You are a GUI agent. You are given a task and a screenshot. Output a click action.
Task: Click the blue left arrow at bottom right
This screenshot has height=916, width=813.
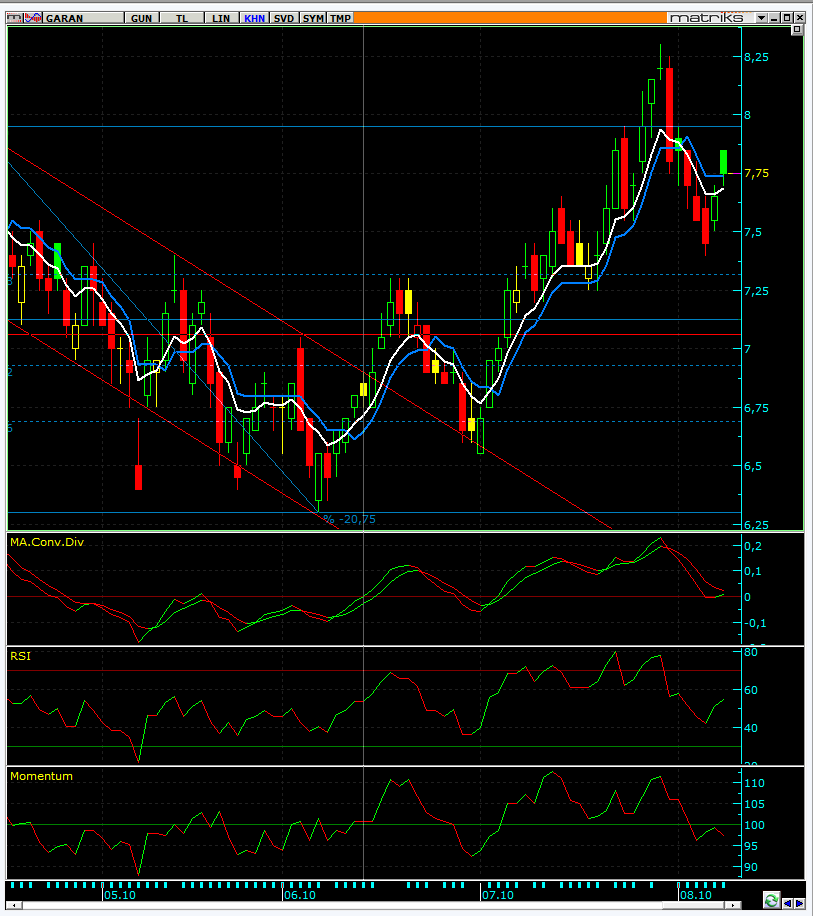[787, 901]
